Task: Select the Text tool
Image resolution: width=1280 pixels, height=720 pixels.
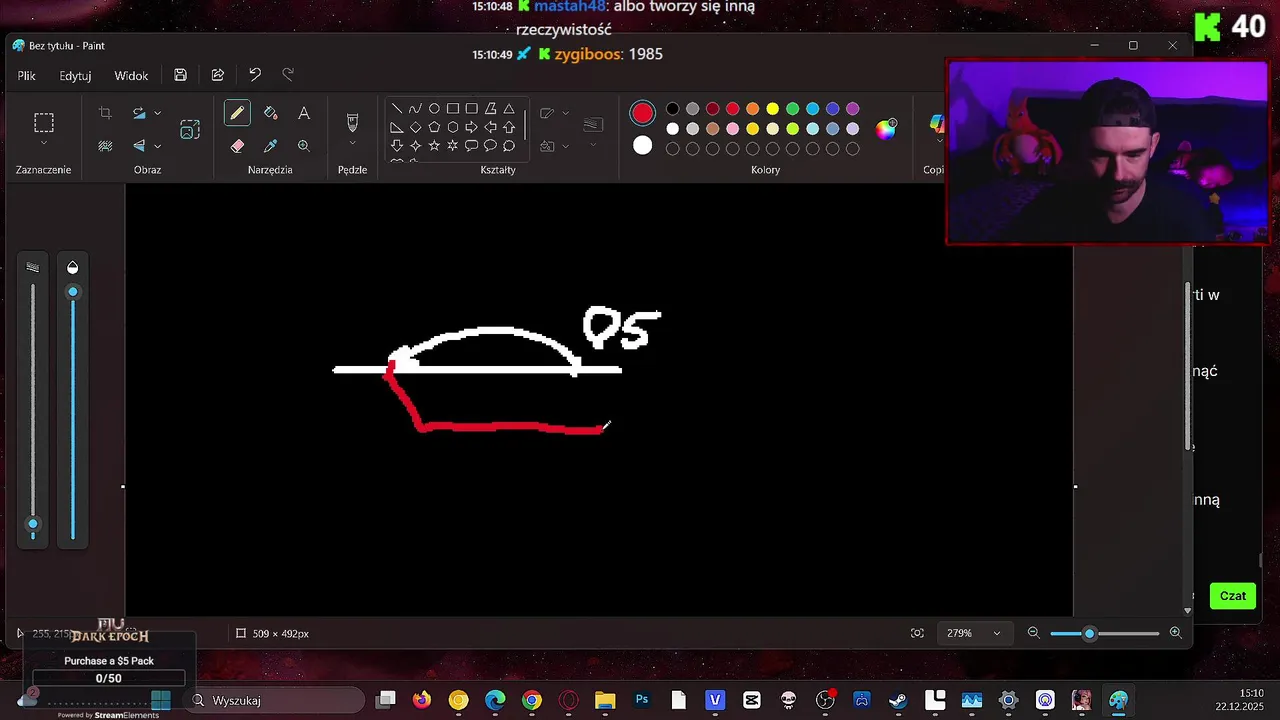Action: click(x=304, y=113)
